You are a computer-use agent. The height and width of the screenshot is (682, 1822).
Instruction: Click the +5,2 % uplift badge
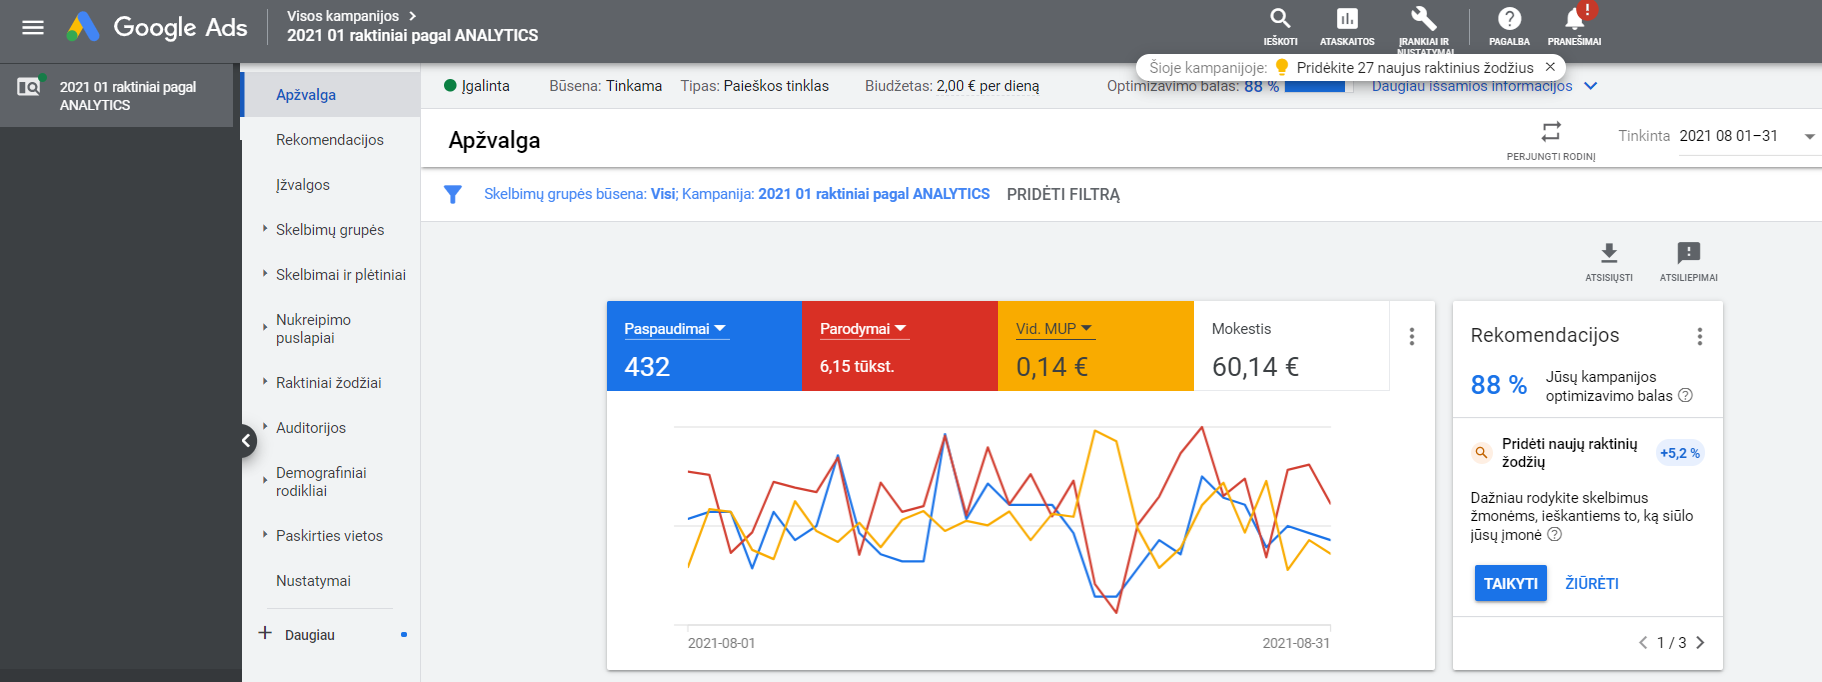1680,453
